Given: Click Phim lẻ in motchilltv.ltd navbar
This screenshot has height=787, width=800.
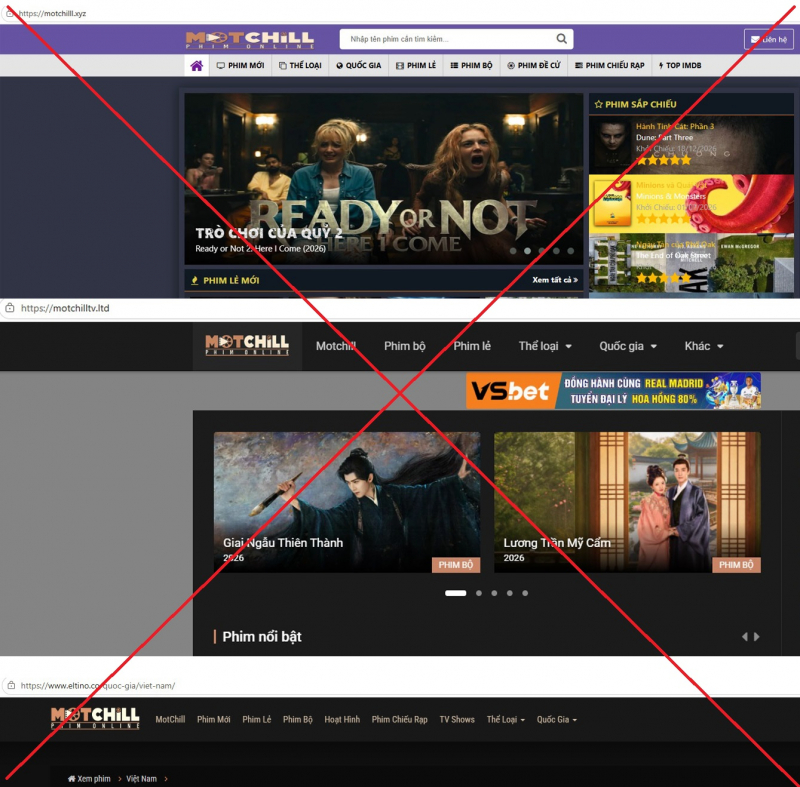Looking at the screenshot, I should pyautogui.click(x=472, y=346).
